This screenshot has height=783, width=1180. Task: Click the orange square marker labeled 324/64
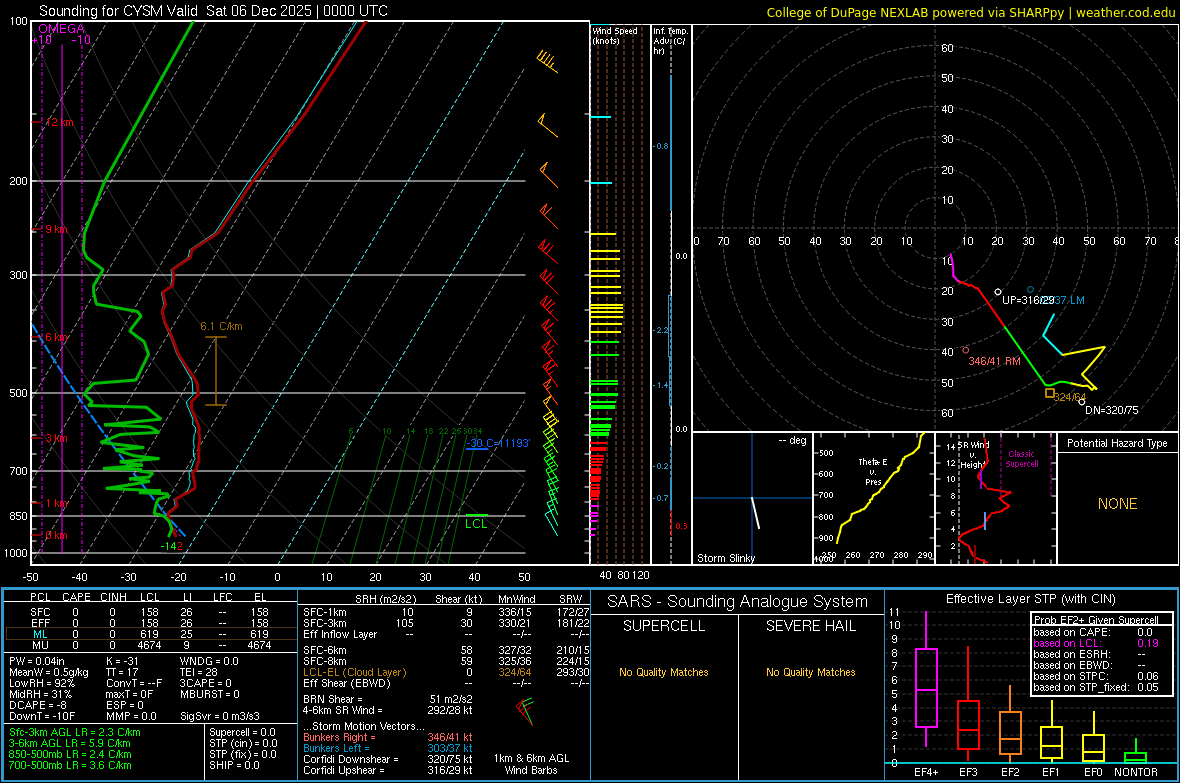[x=1050, y=393]
